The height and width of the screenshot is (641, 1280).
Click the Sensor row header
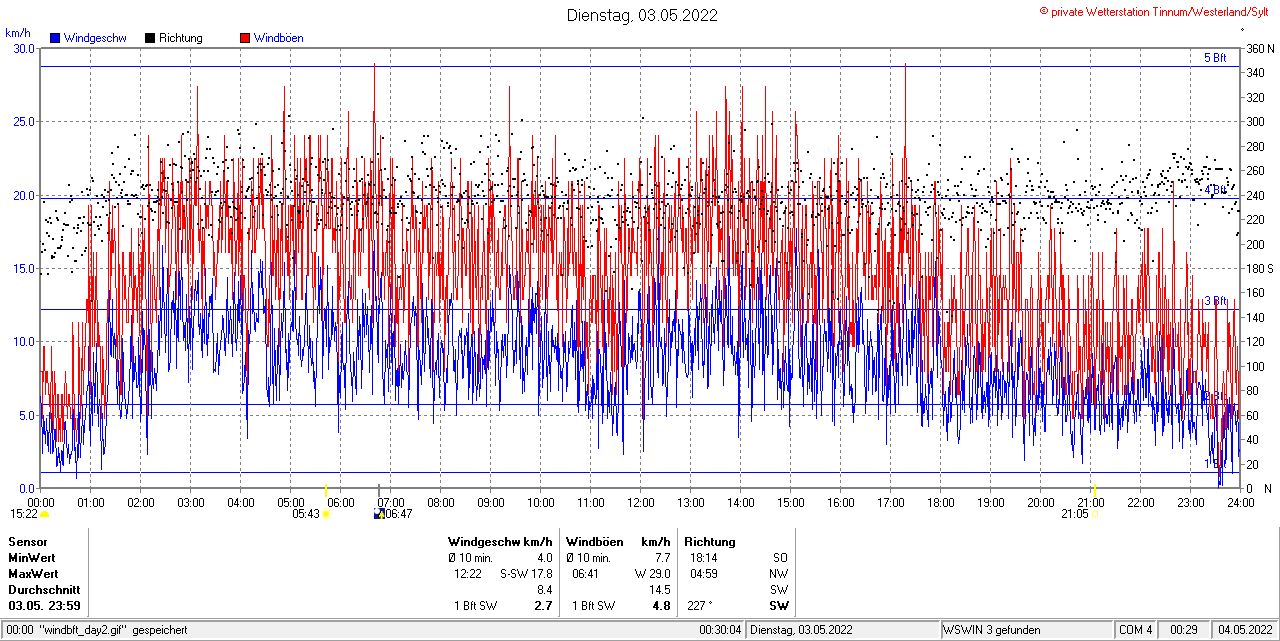pos(28,541)
